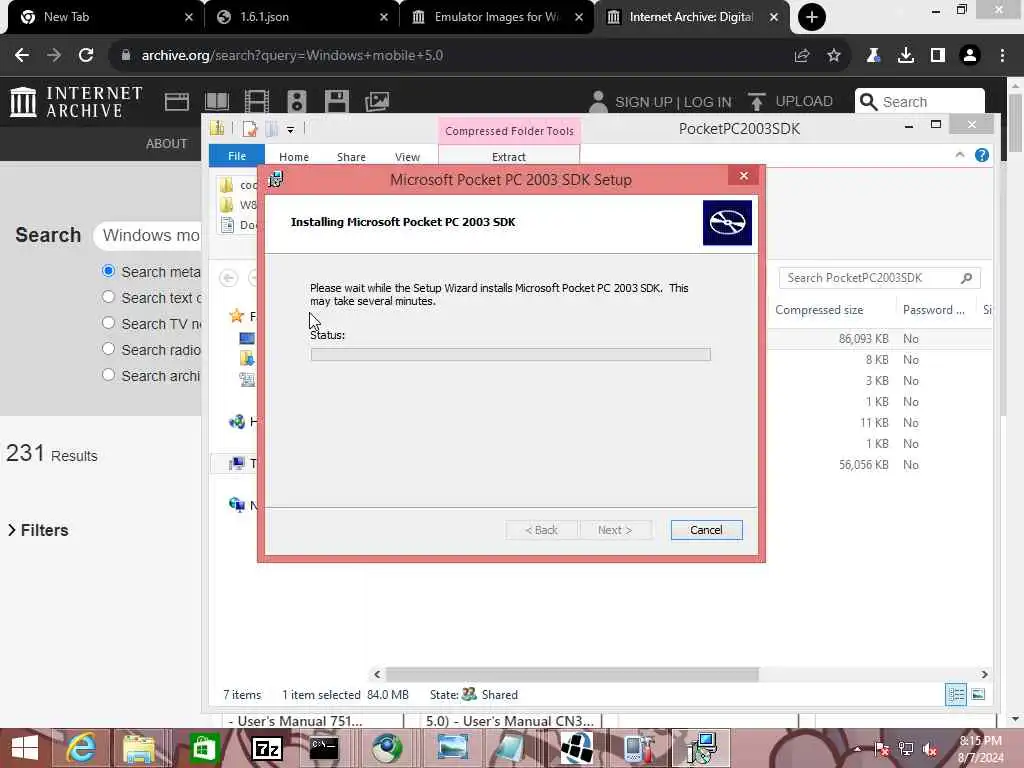Viewport: 1024px width, 768px height.
Task: Open Chrome three-dot menu
Action: pyautogui.click(x=1002, y=56)
